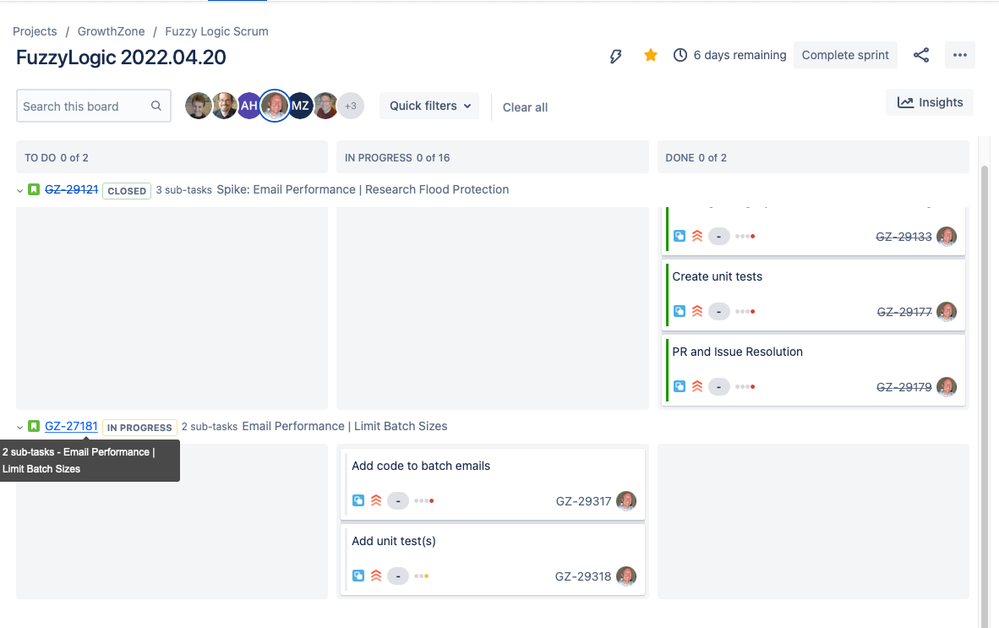Open the Add code to batch emails card
The image size is (999, 628).
[492, 484]
